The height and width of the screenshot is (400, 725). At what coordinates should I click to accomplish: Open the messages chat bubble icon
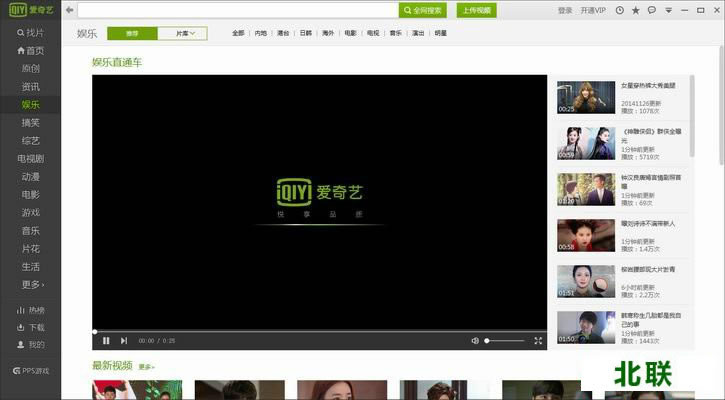(652, 10)
